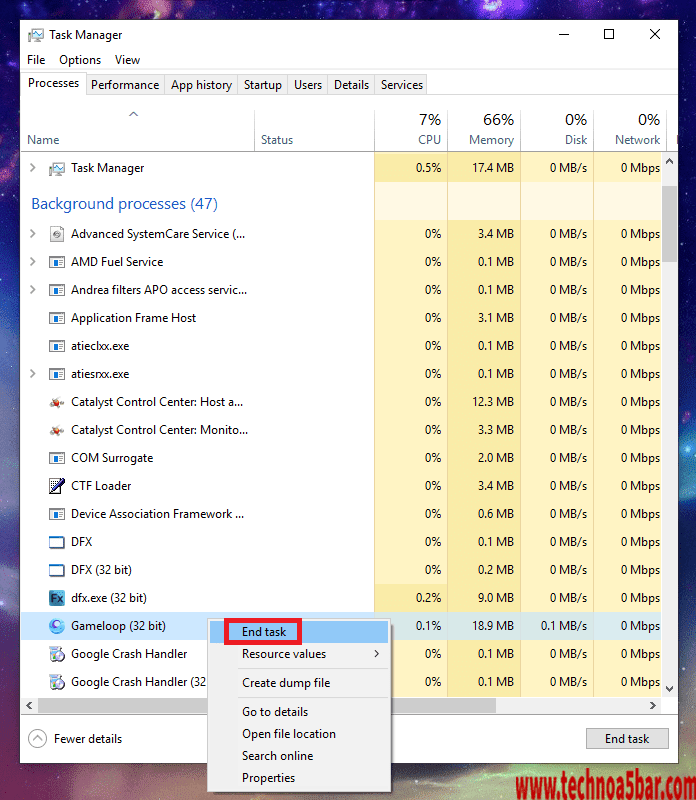Screen dimensions: 696x800
Task: Select the Application Frame Host name
Action: tap(134, 318)
